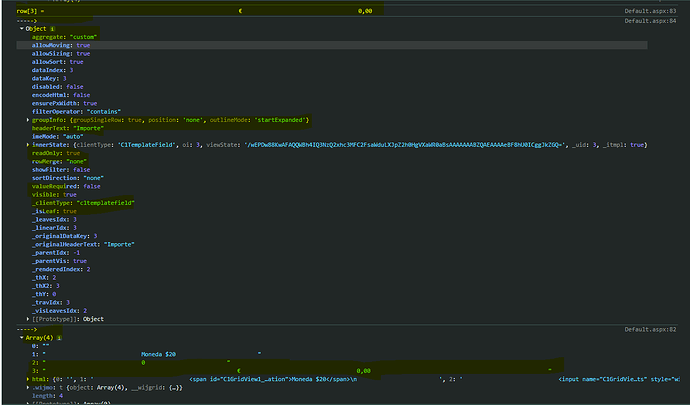This screenshot has height=405, width=690.
Task: Expand the .wijmo property
Action: click(28, 387)
